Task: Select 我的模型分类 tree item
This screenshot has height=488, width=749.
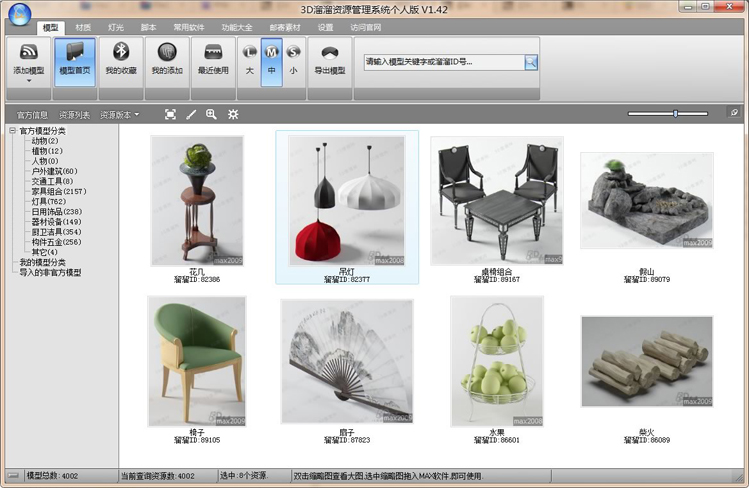Action: tap(43, 262)
